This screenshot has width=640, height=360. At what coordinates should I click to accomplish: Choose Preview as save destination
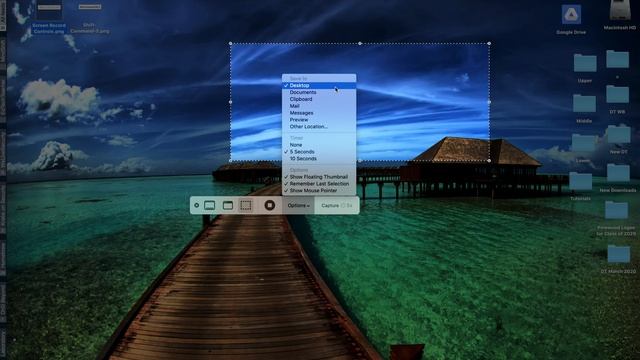tap(319, 120)
